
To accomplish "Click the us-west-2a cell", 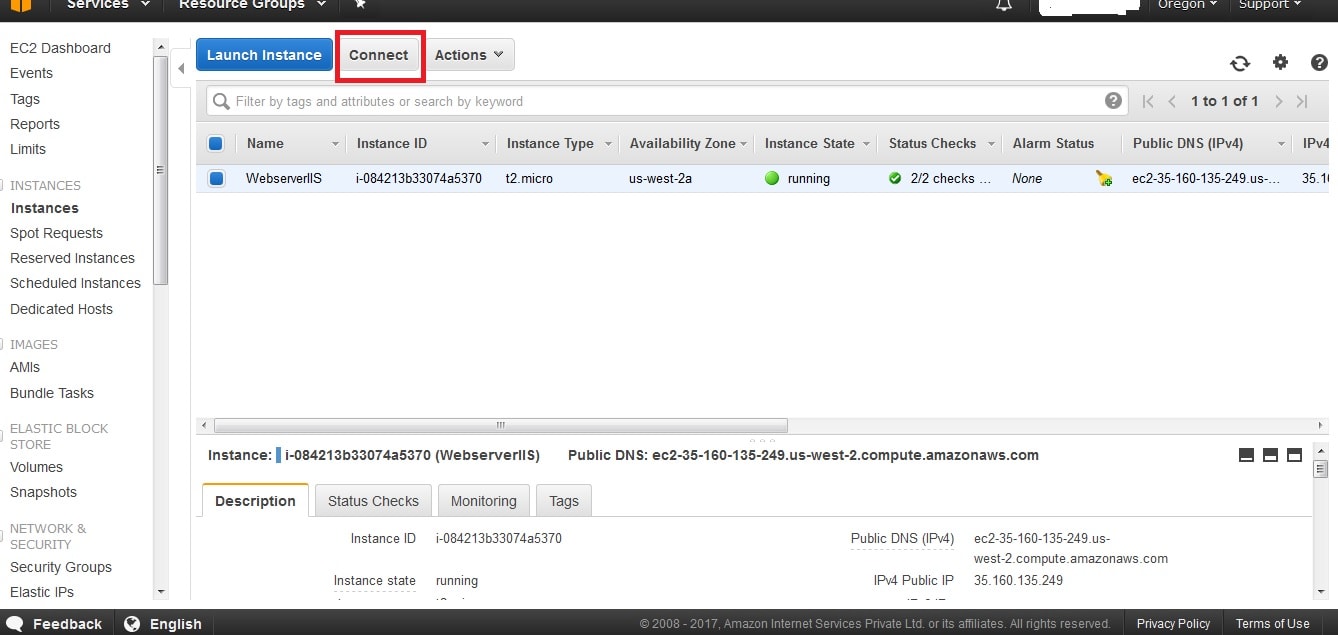I will point(660,179).
